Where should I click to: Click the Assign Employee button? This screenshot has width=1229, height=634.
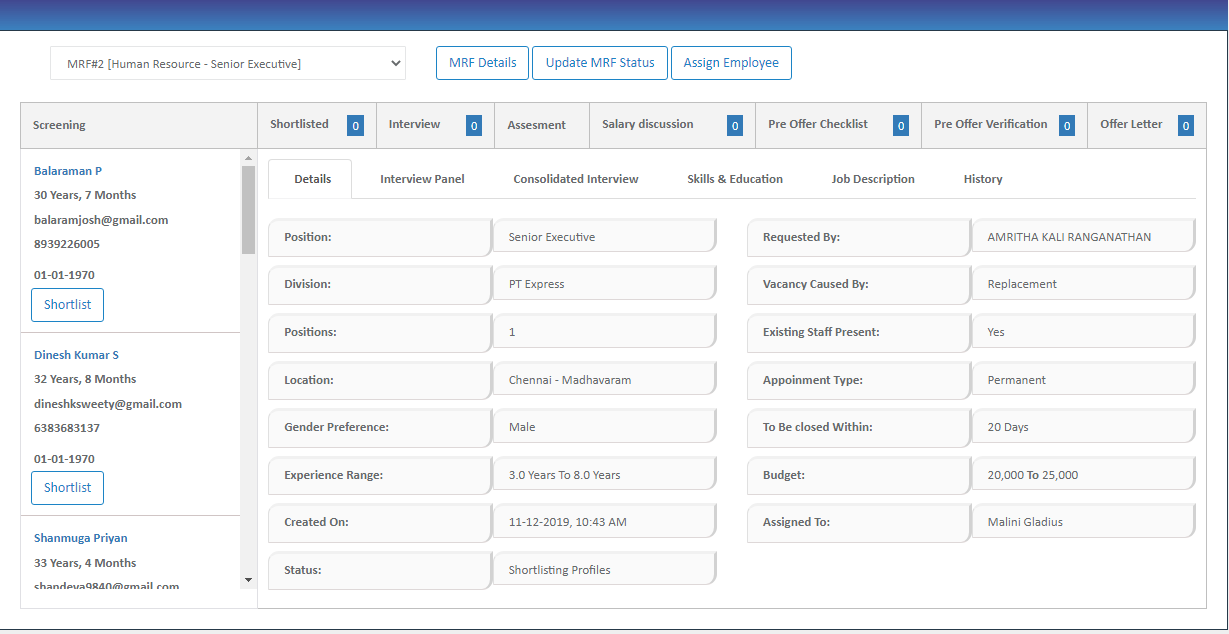point(731,62)
